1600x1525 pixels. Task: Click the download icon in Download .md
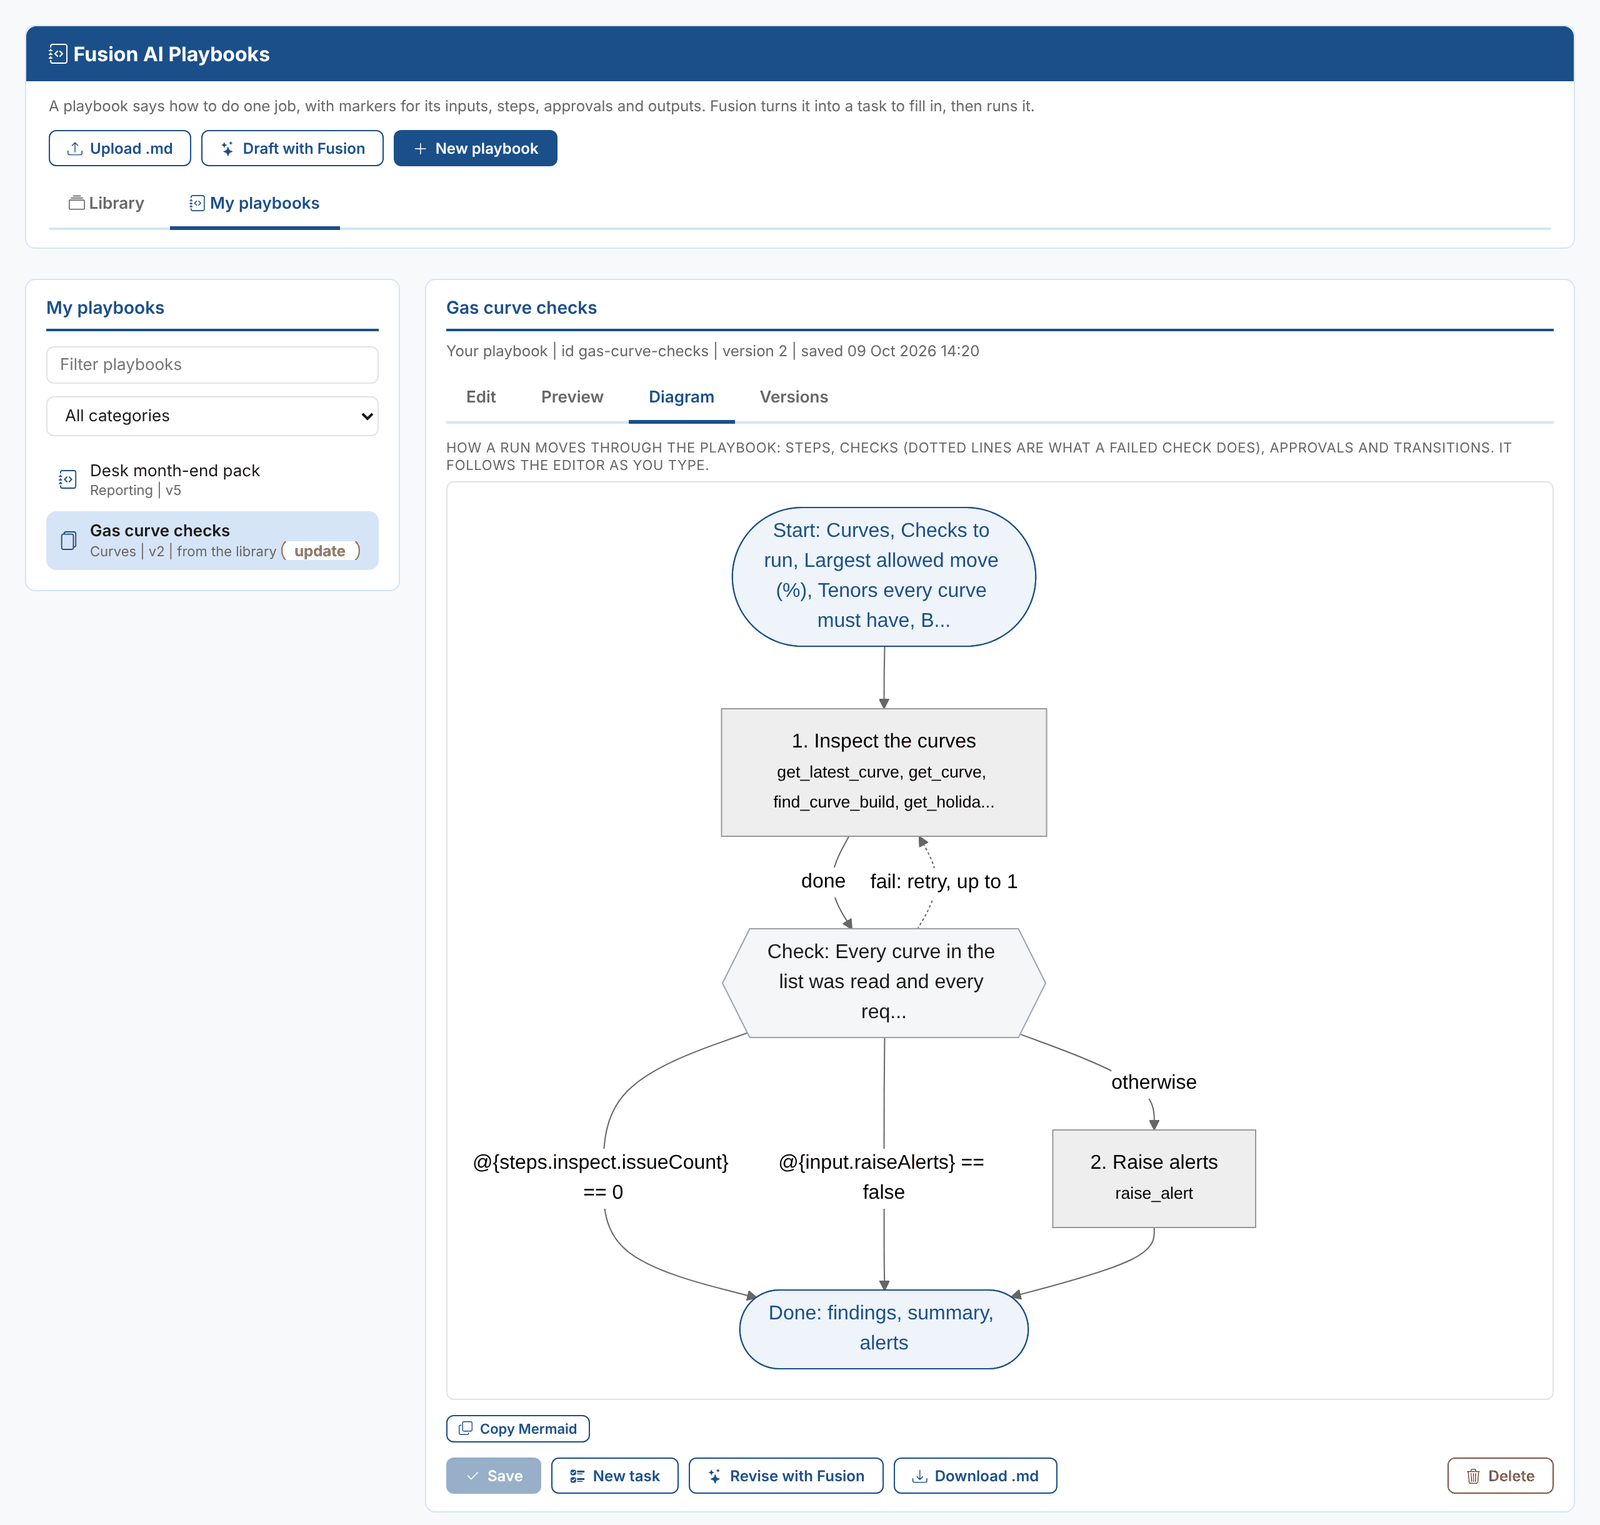pyautogui.click(x=919, y=1476)
